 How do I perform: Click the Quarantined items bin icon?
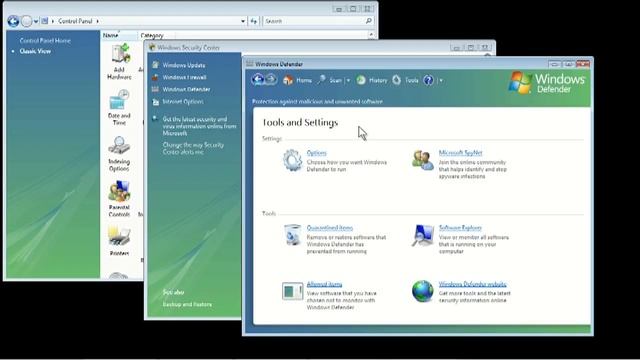click(x=292, y=235)
